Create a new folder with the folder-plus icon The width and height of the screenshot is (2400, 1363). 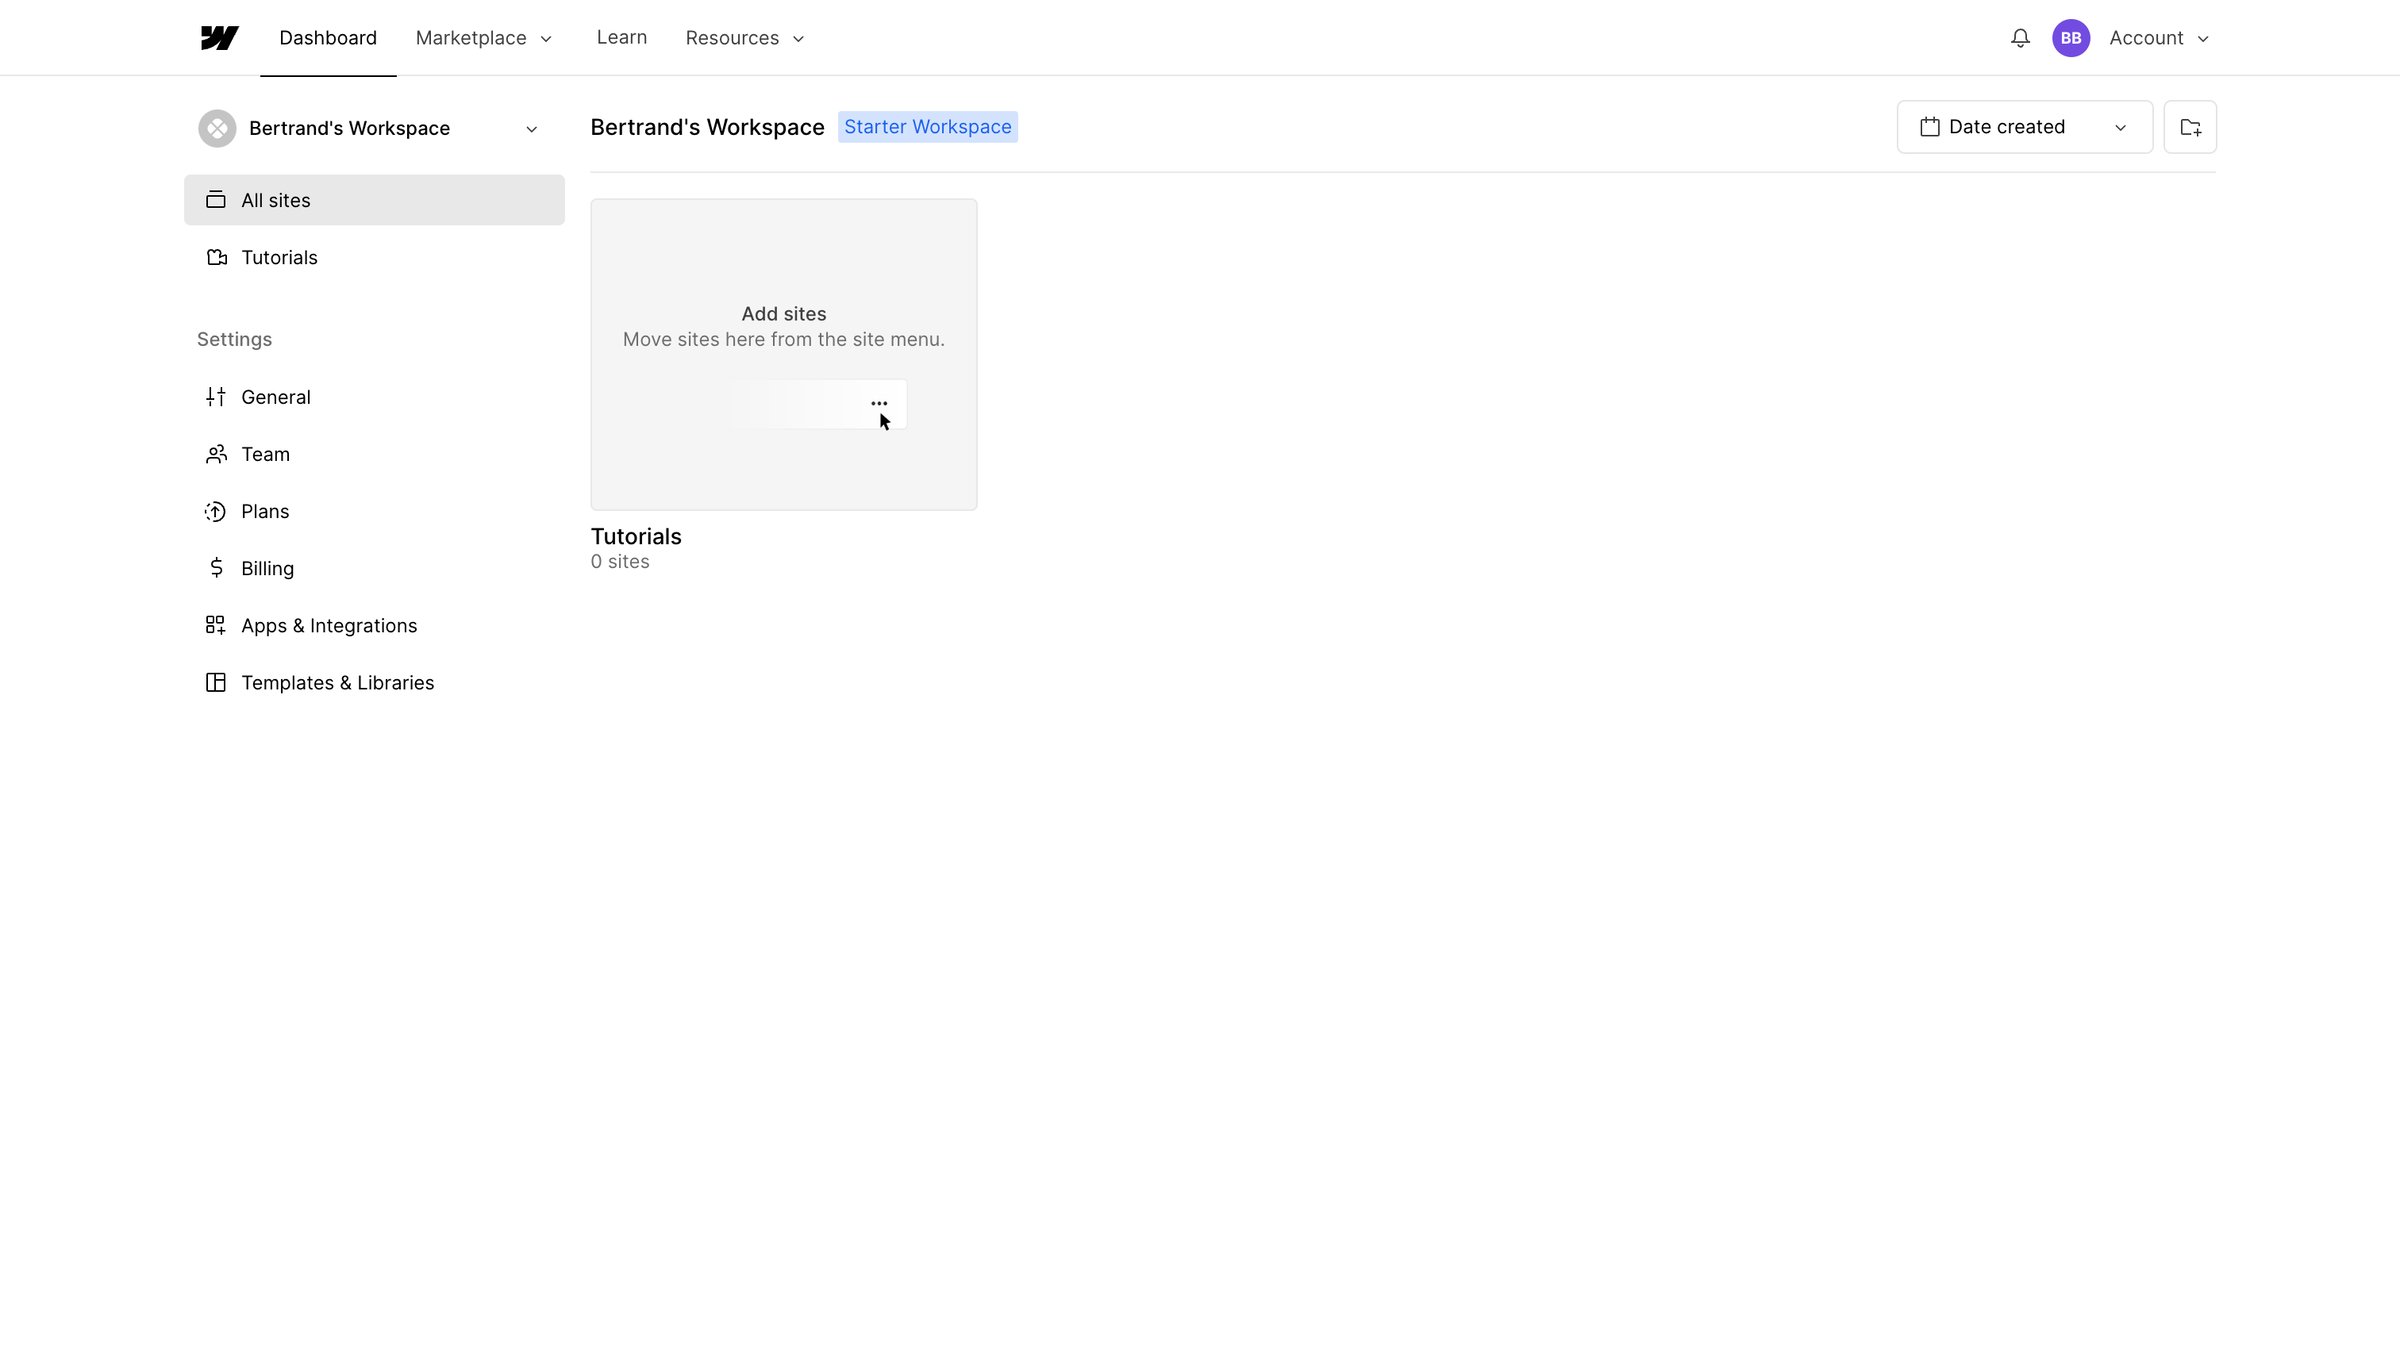point(2190,127)
